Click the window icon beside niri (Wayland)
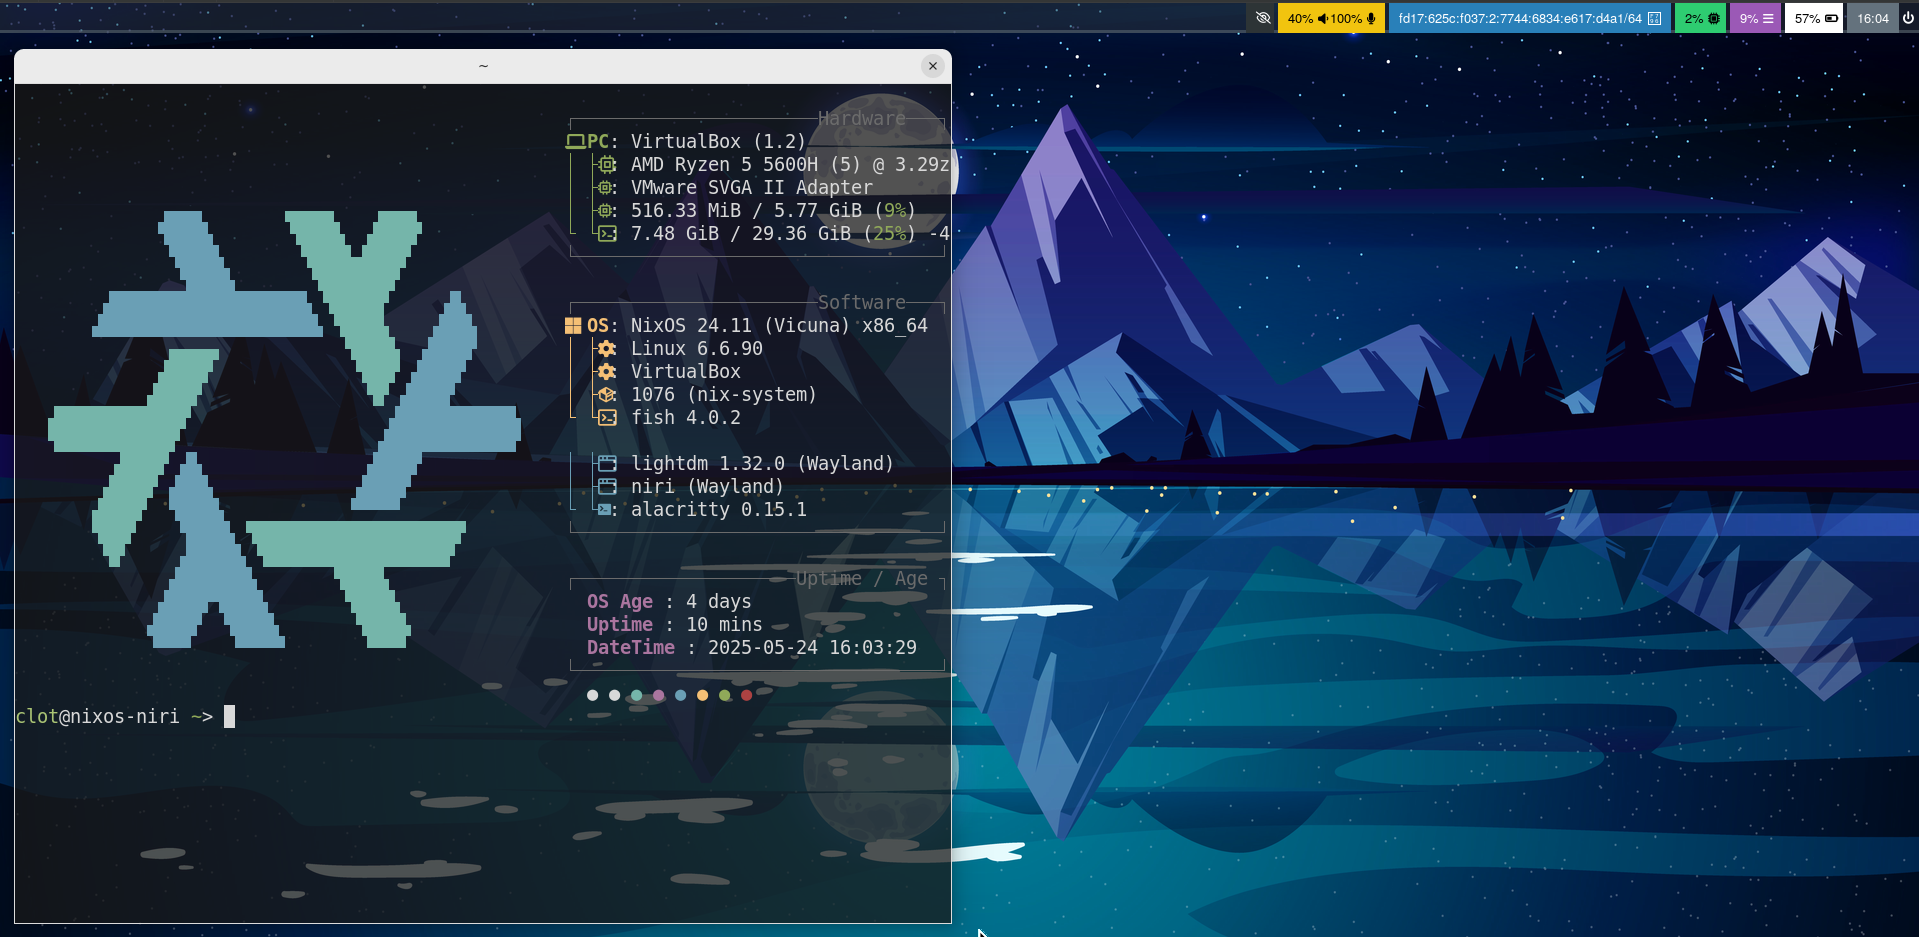This screenshot has height=937, width=1919. (x=607, y=487)
